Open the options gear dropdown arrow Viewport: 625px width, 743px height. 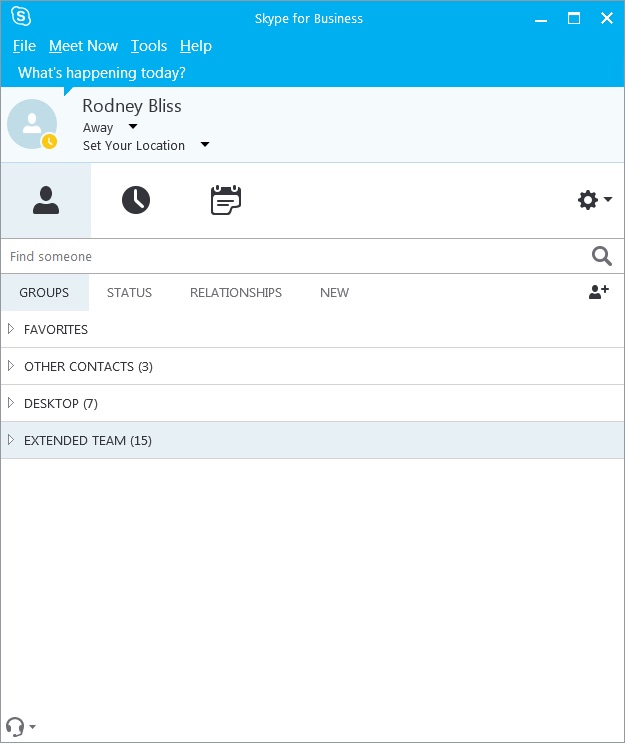pos(608,199)
